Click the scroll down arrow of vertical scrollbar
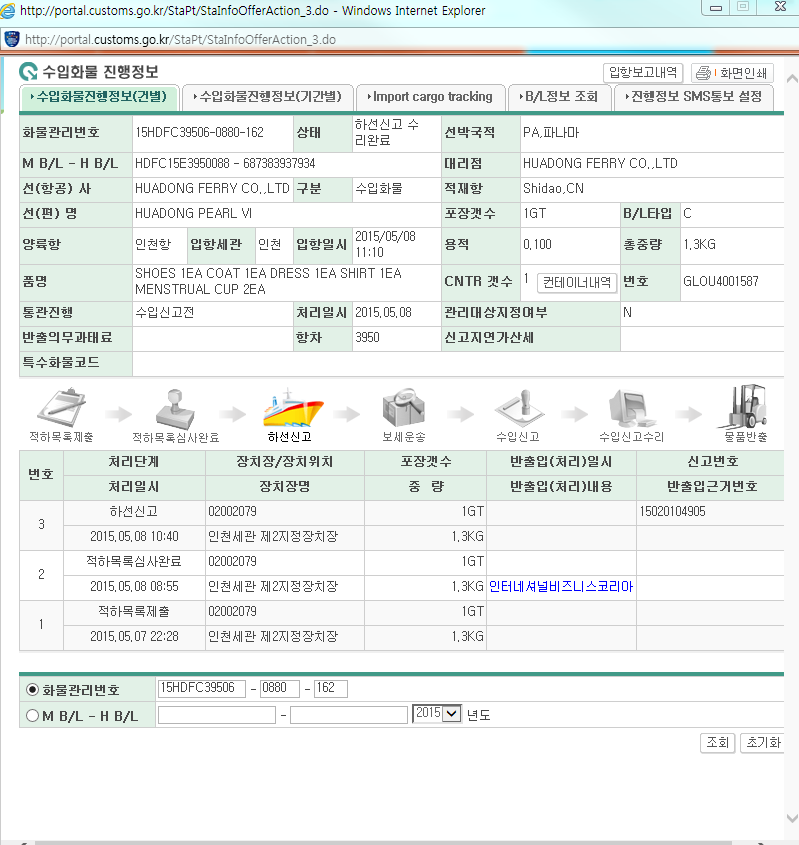799x845 pixels. click(792, 818)
